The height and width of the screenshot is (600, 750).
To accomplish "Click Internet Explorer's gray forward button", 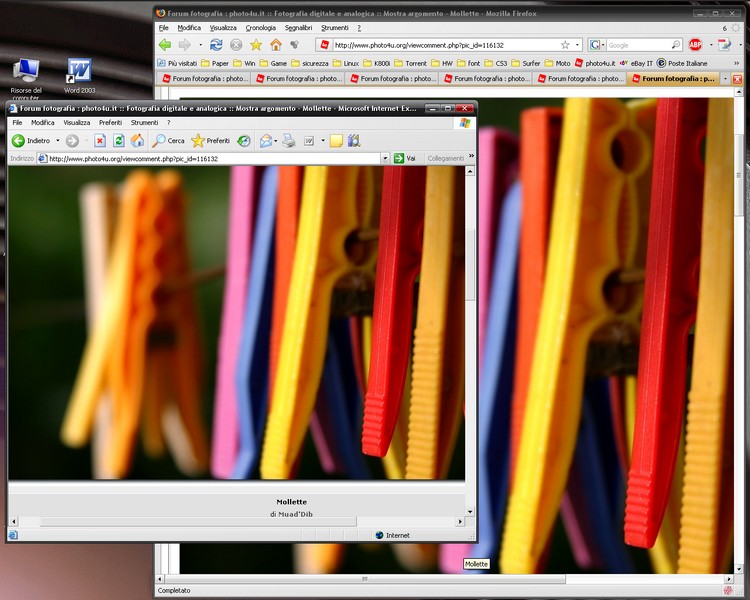I will 72,141.
